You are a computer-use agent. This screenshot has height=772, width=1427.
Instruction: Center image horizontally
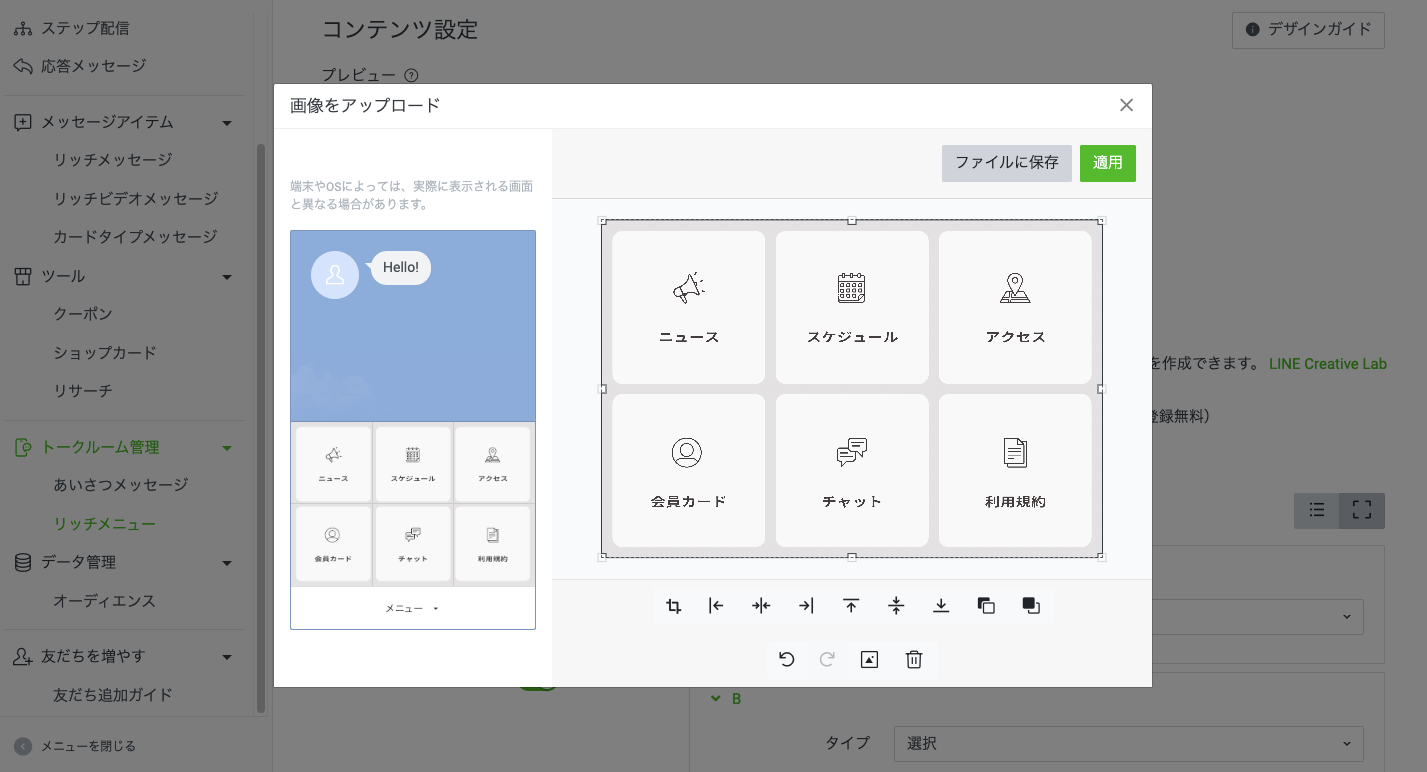(x=761, y=606)
